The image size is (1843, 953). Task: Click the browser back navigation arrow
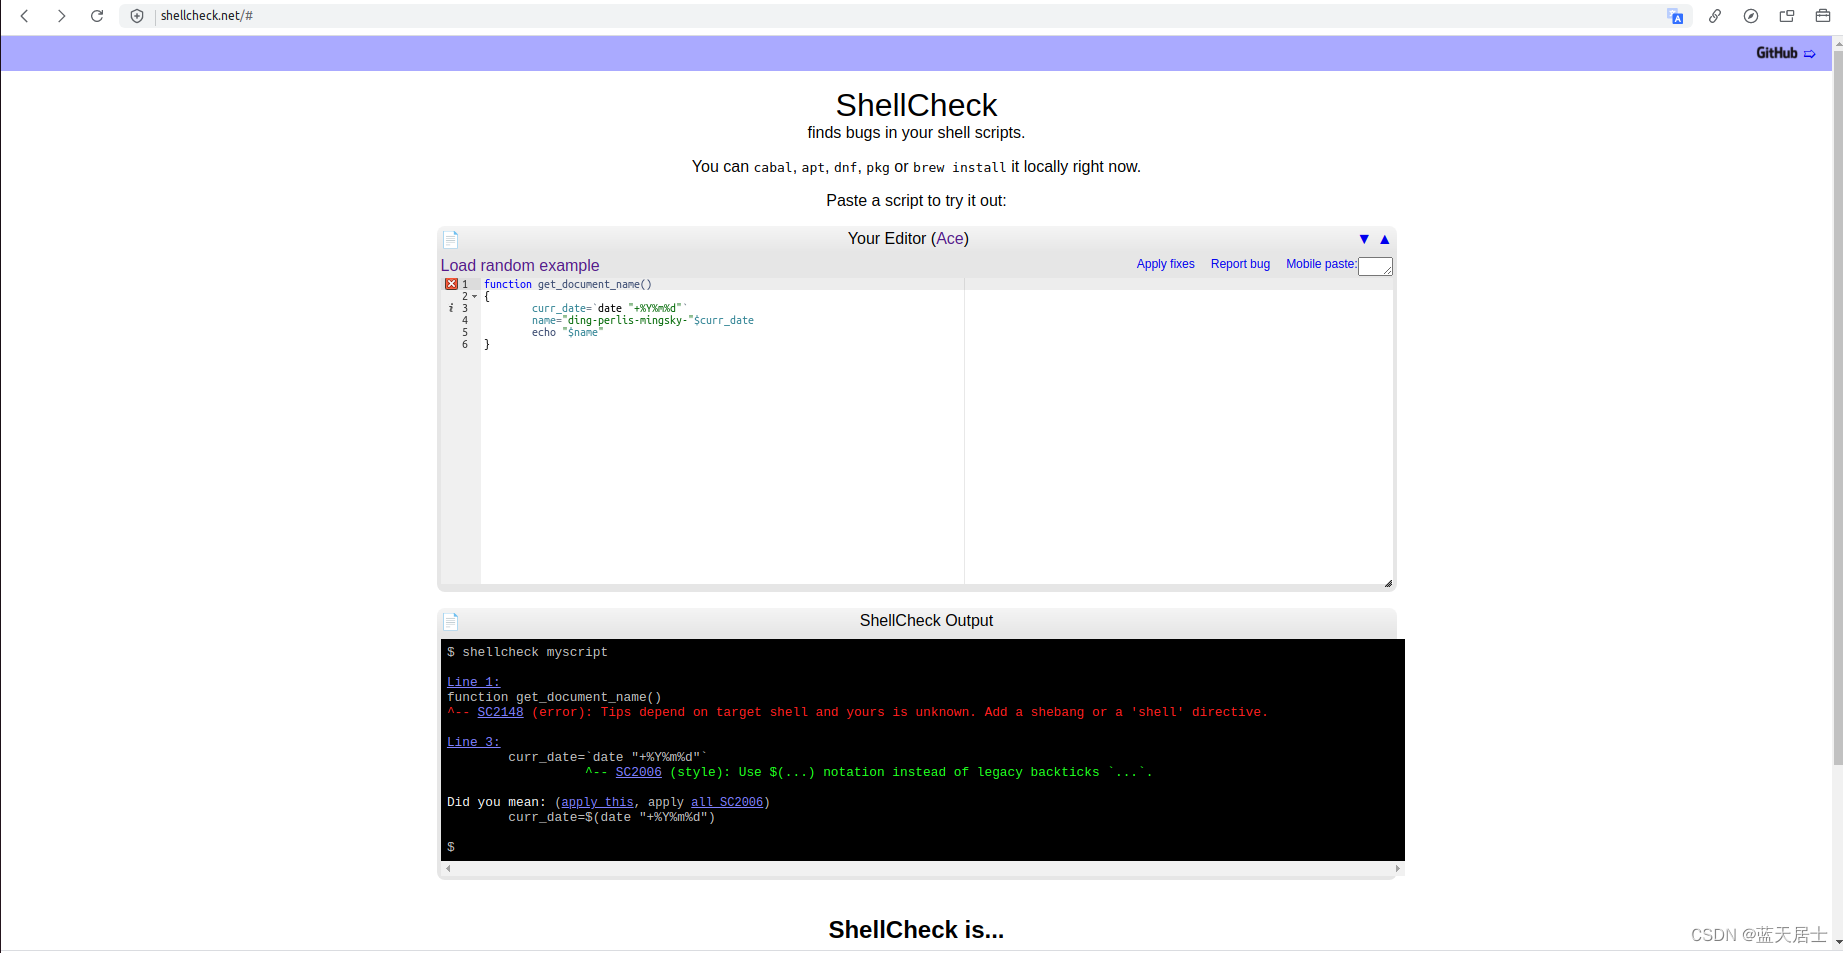(24, 16)
